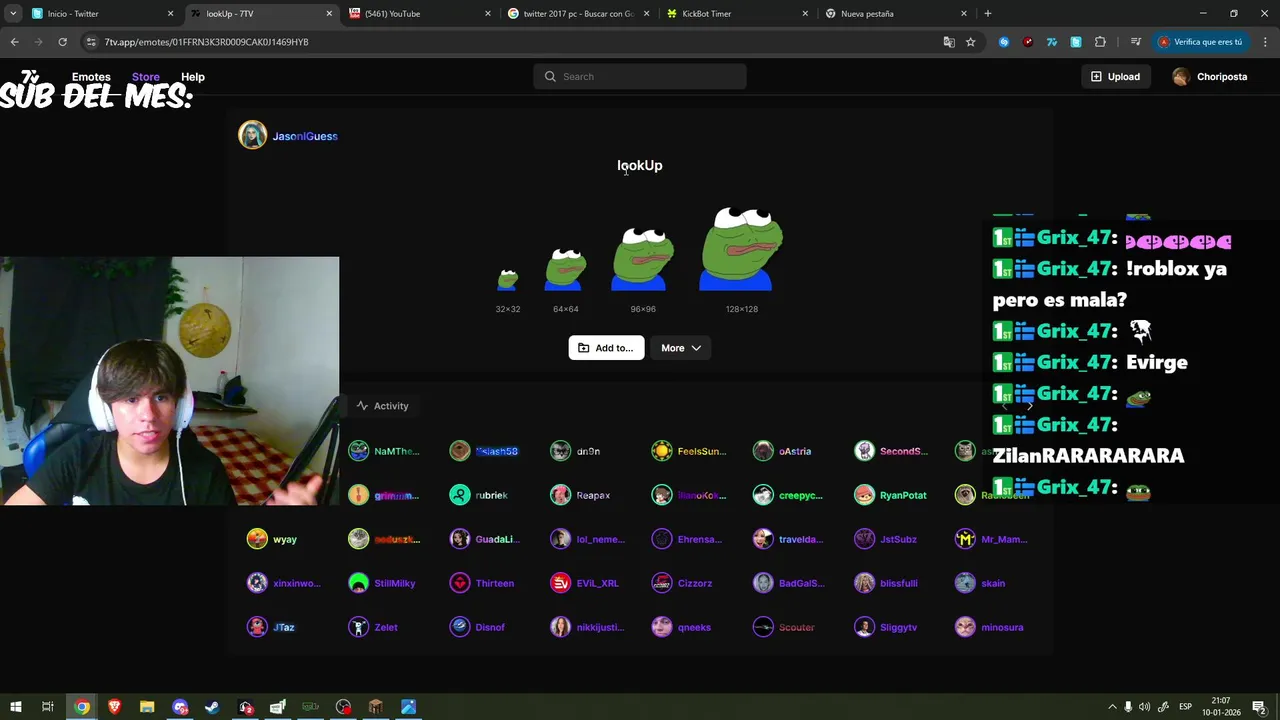Viewport: 1280px width, 720px height.
Task: Open NaMThe... user profile
Action: [x=384, y=451]
